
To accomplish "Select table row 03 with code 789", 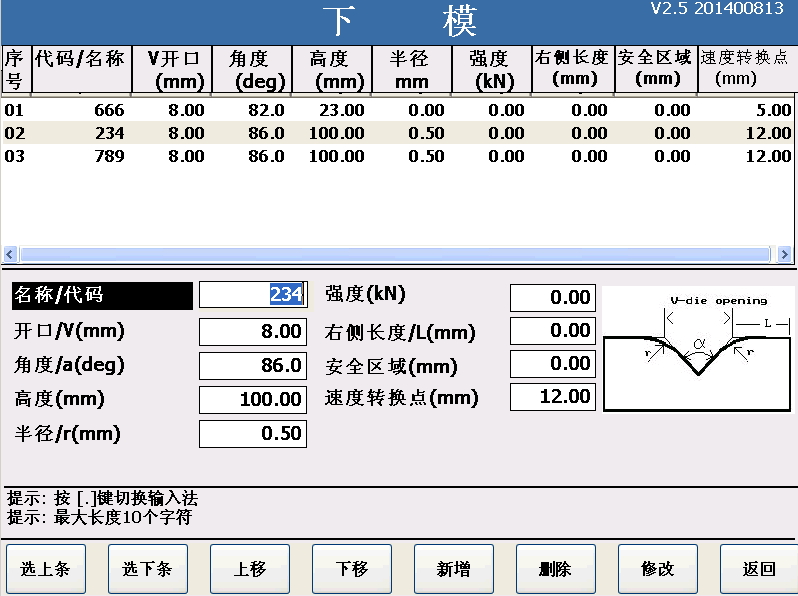I will tap(398, 156).
